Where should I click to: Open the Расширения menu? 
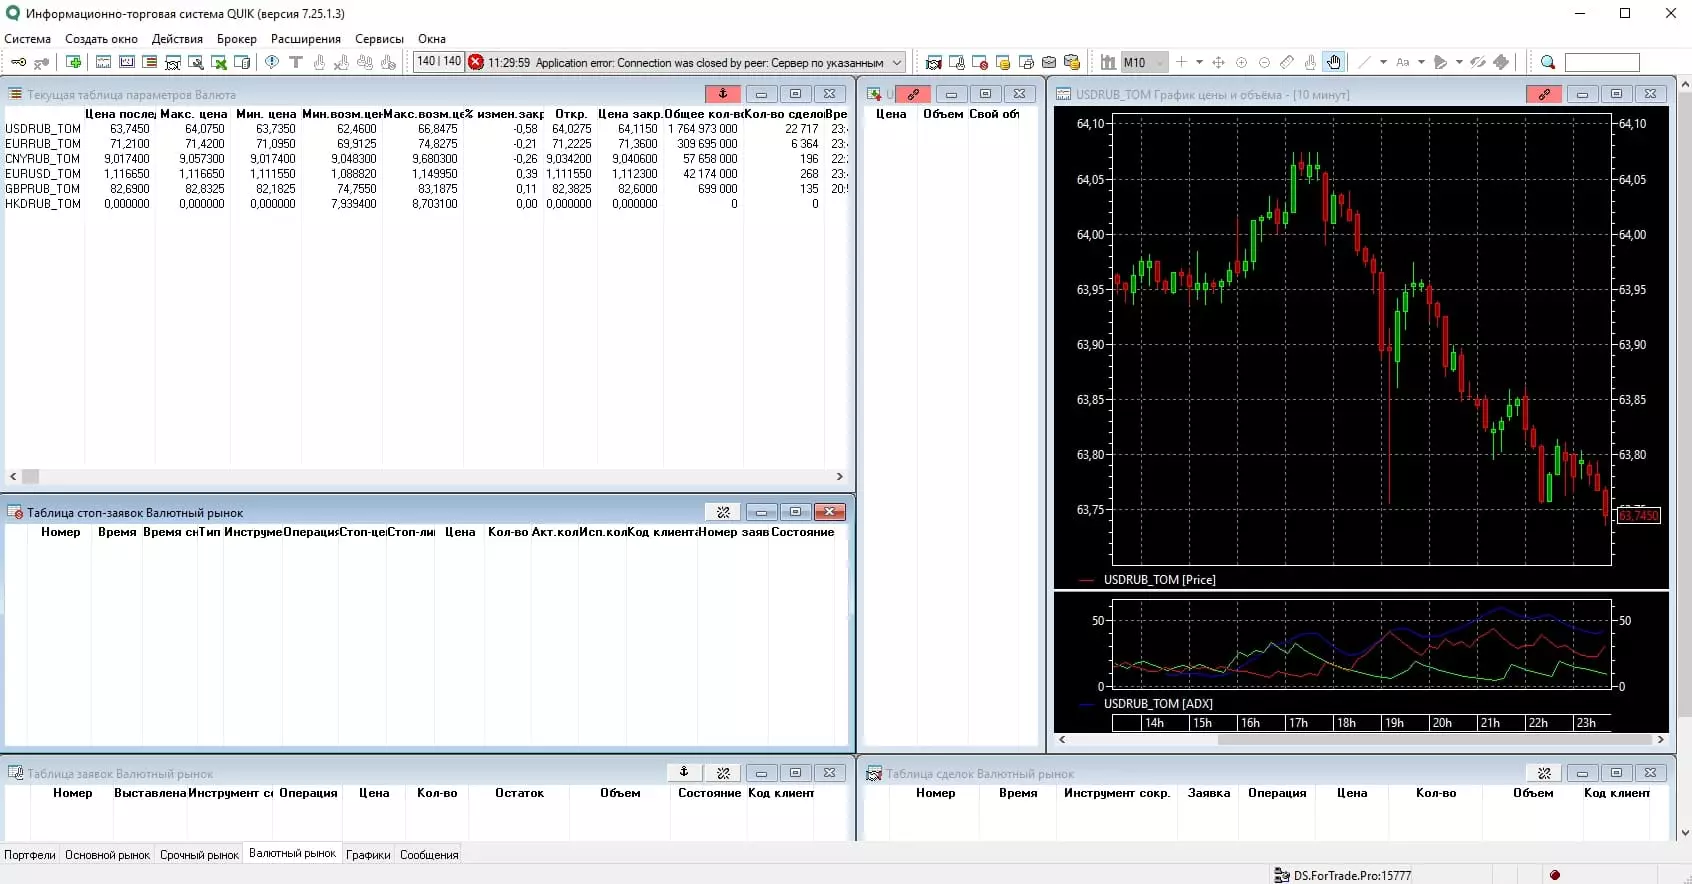[x=306, y=39]
